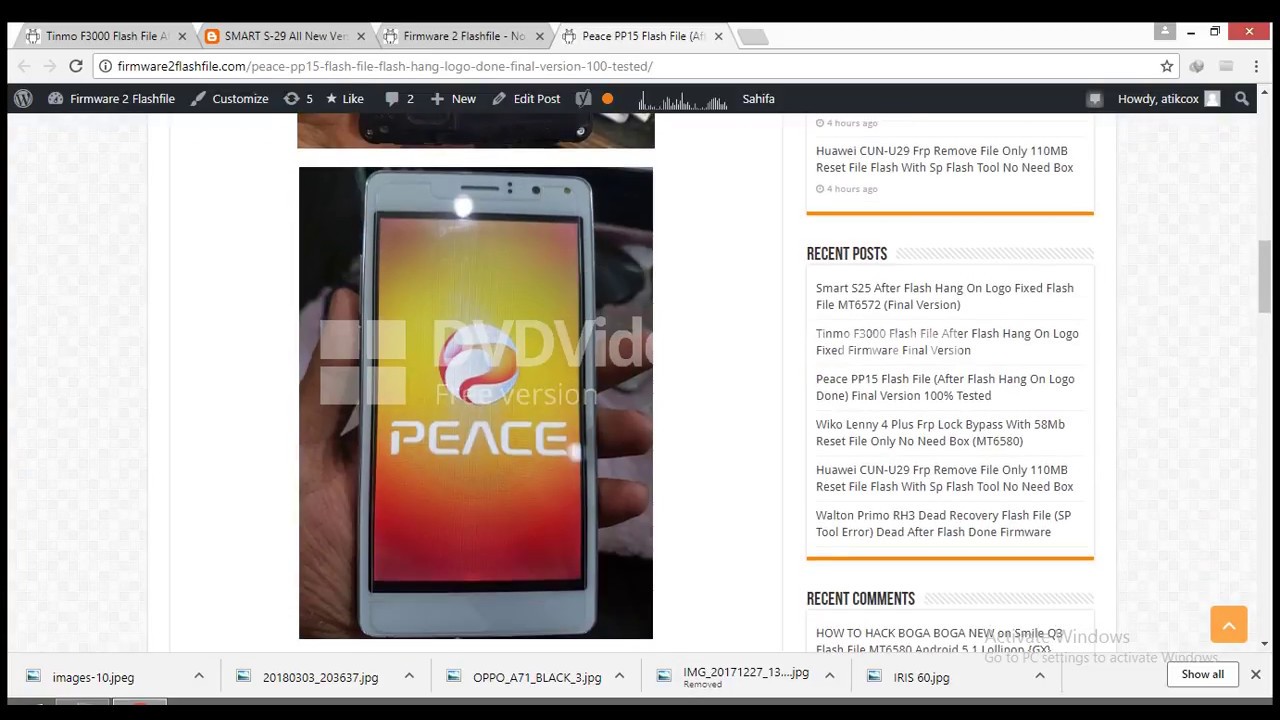
Task: Click the site info icon in the address bar
Action: pyautogui.click(x=105, y=66)
